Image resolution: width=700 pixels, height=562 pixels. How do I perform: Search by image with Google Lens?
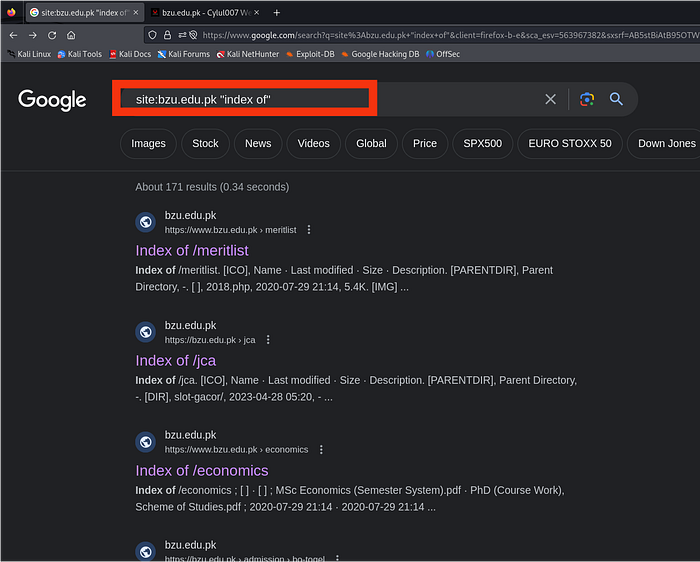coord(587,99)
